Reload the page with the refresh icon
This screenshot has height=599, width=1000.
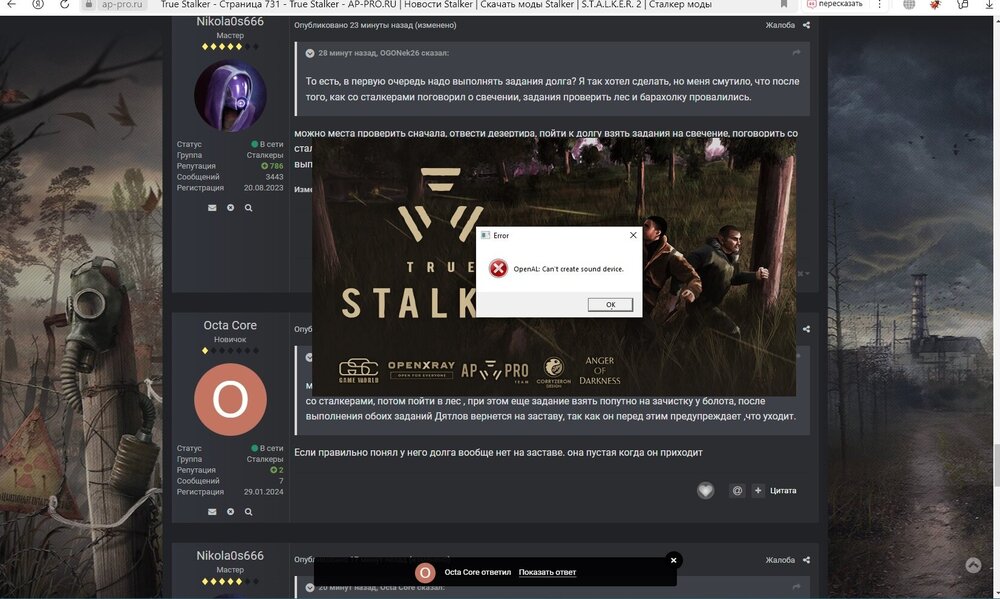64,4
